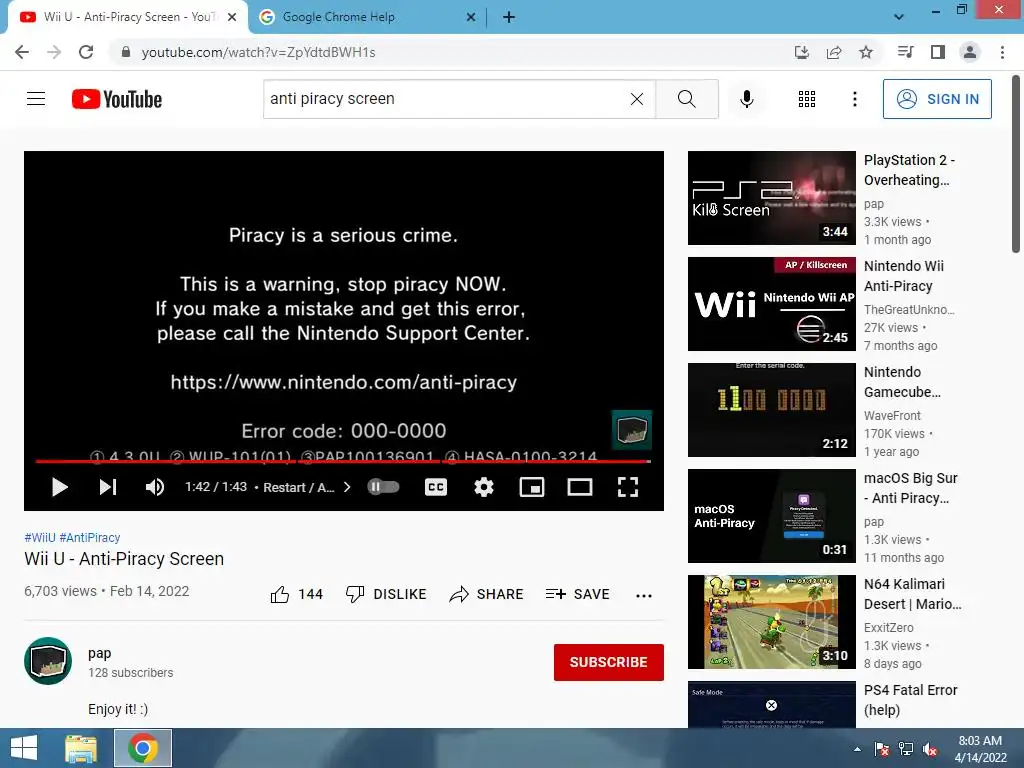
Task: Open YouTube settings three-dot menu
Action: pos(854,99)
